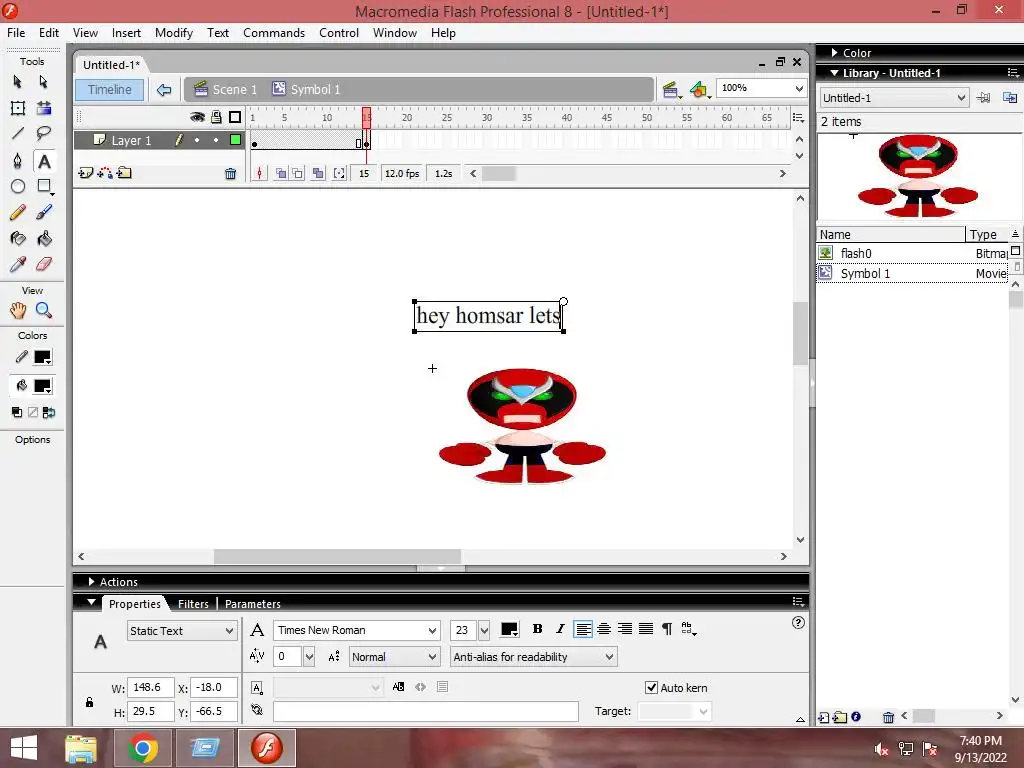
Task: Open Chrome from the taskbar
Action: (142, 748)
